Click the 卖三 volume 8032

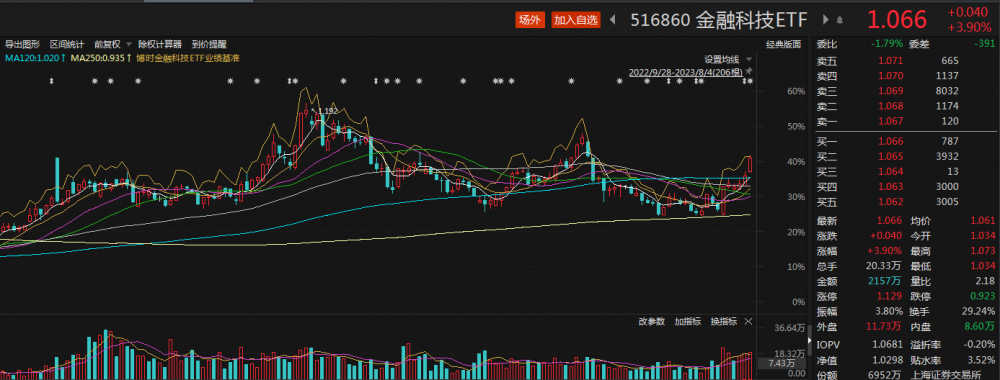pyautogui.click(x=948, y=91)
